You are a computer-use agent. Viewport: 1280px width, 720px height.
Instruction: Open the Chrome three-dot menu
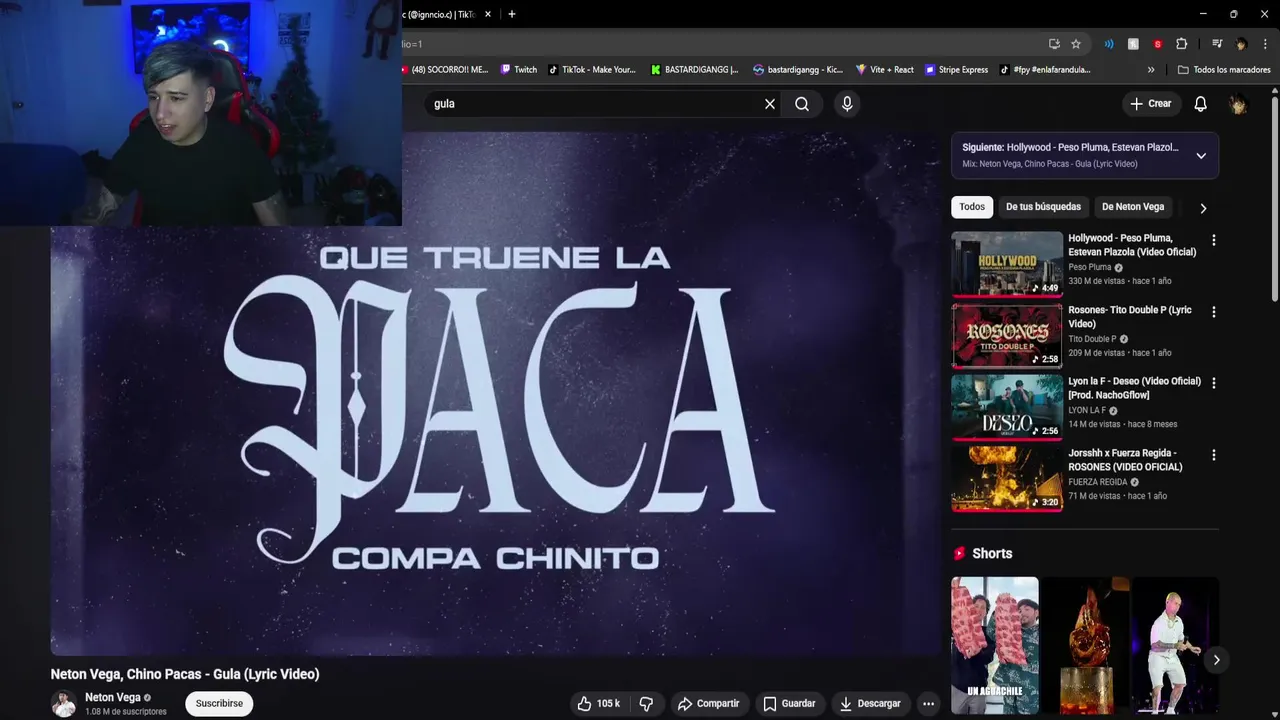point(1265,44)
